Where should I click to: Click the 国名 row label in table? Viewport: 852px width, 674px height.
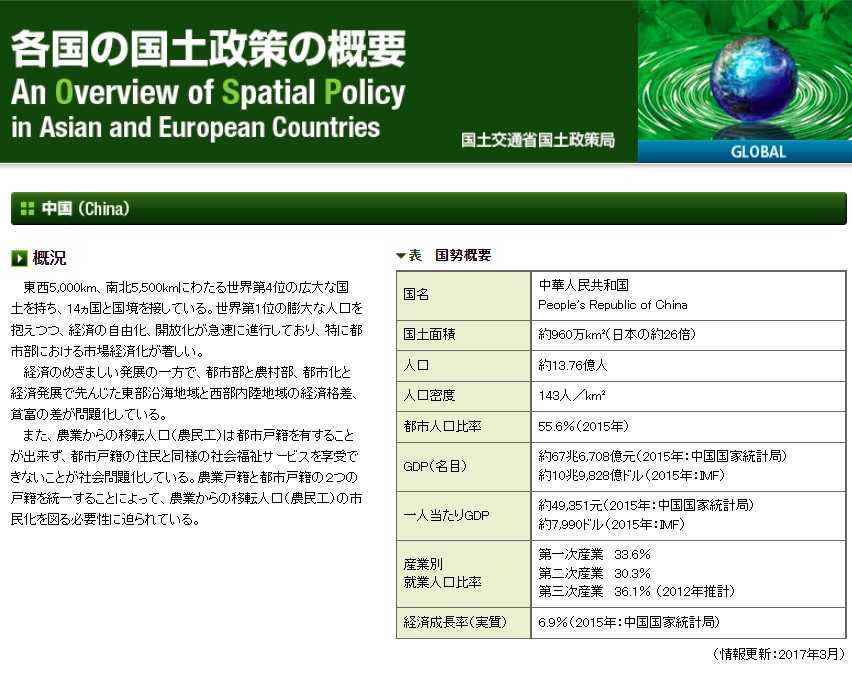click(416, 295)
